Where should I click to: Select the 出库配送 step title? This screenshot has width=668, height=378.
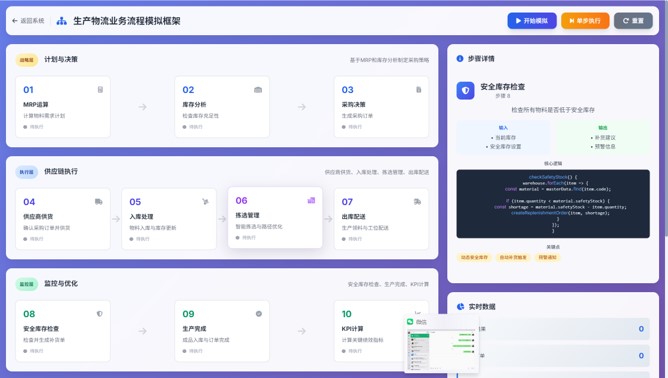click(354, 216)
